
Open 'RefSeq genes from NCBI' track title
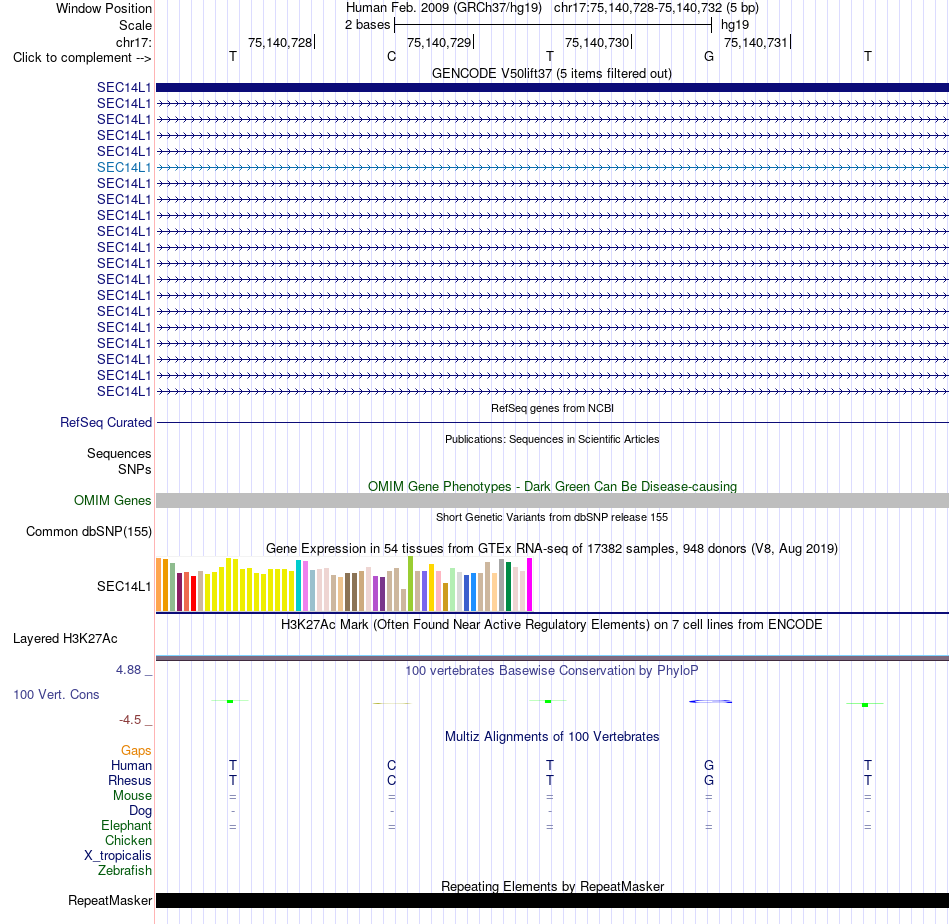pyautogui.click(x=552, y=408)
